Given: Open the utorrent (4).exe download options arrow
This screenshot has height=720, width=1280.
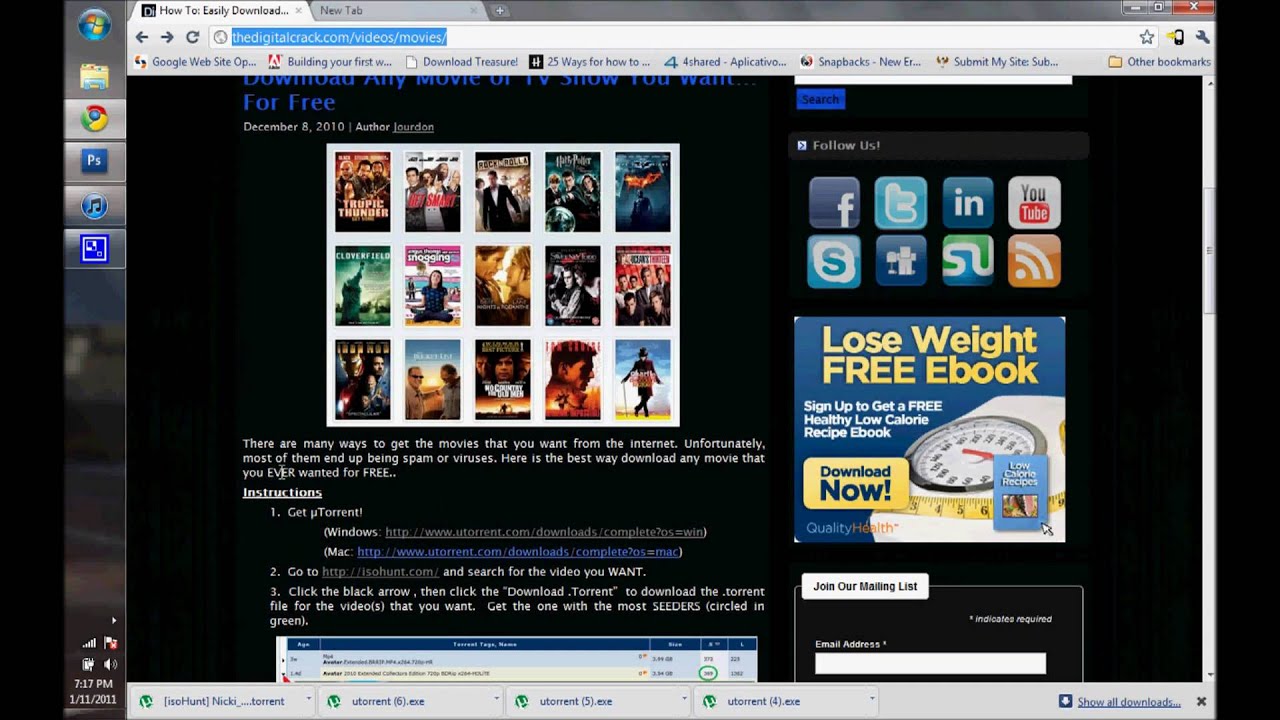Looking at the screenshot, I should tap(872, 701).
